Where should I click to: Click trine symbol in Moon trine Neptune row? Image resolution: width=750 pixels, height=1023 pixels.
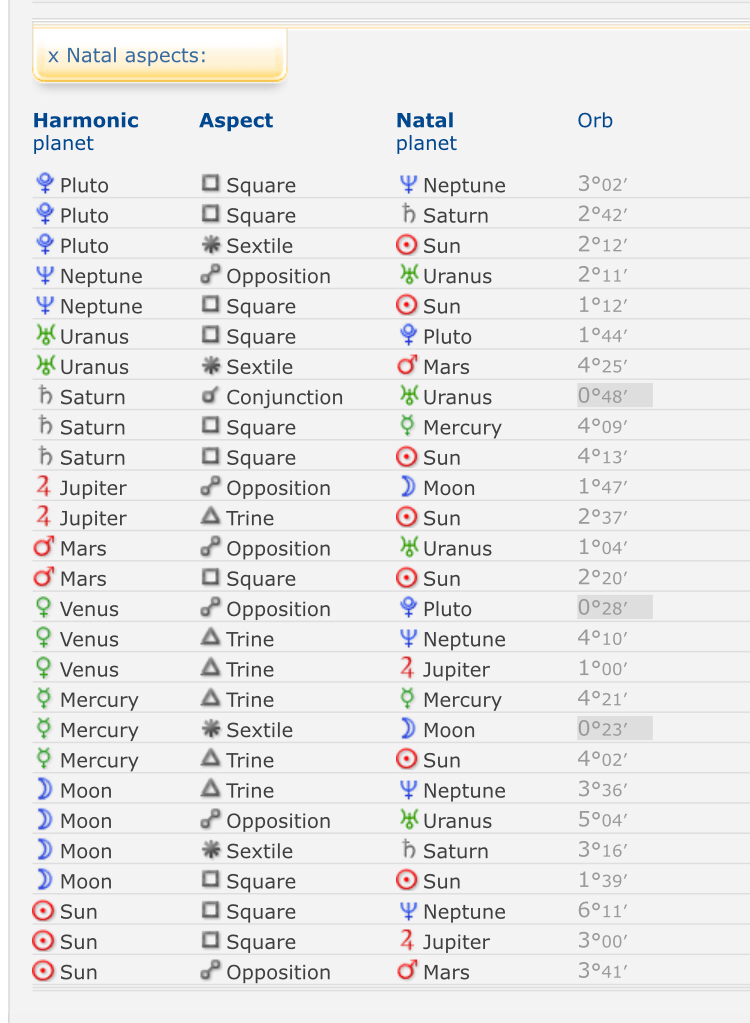click(x=210, y=790)
